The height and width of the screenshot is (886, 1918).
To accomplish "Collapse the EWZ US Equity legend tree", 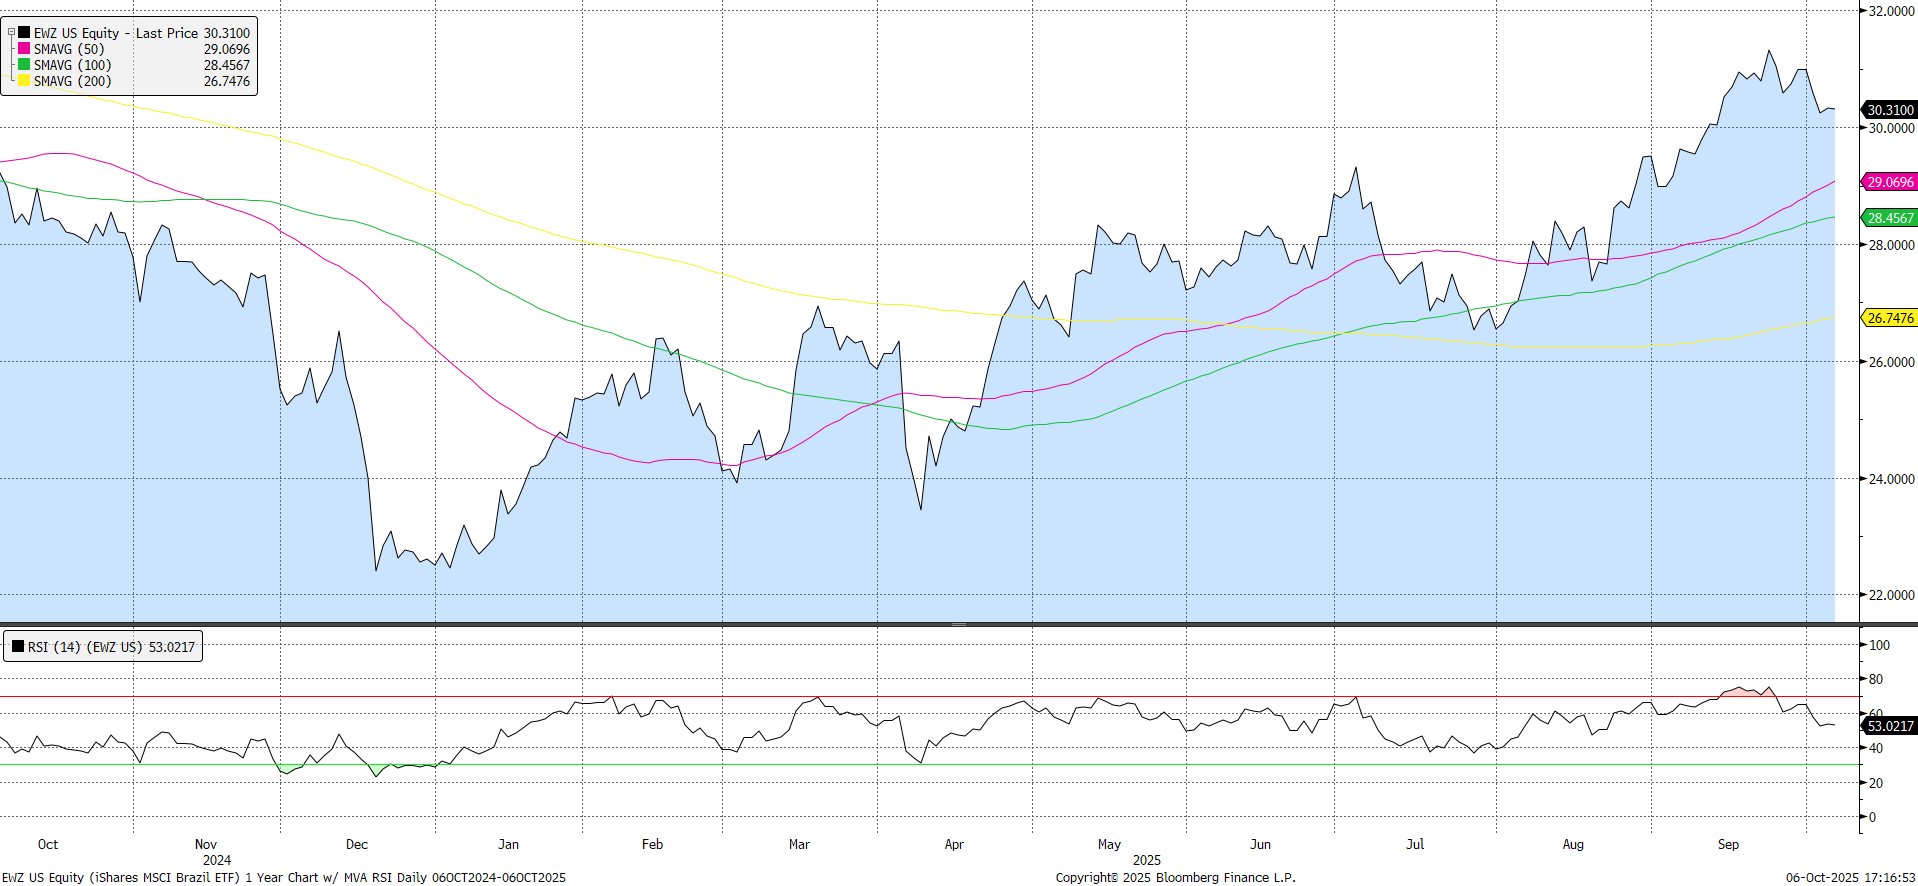I will (11, 33).
